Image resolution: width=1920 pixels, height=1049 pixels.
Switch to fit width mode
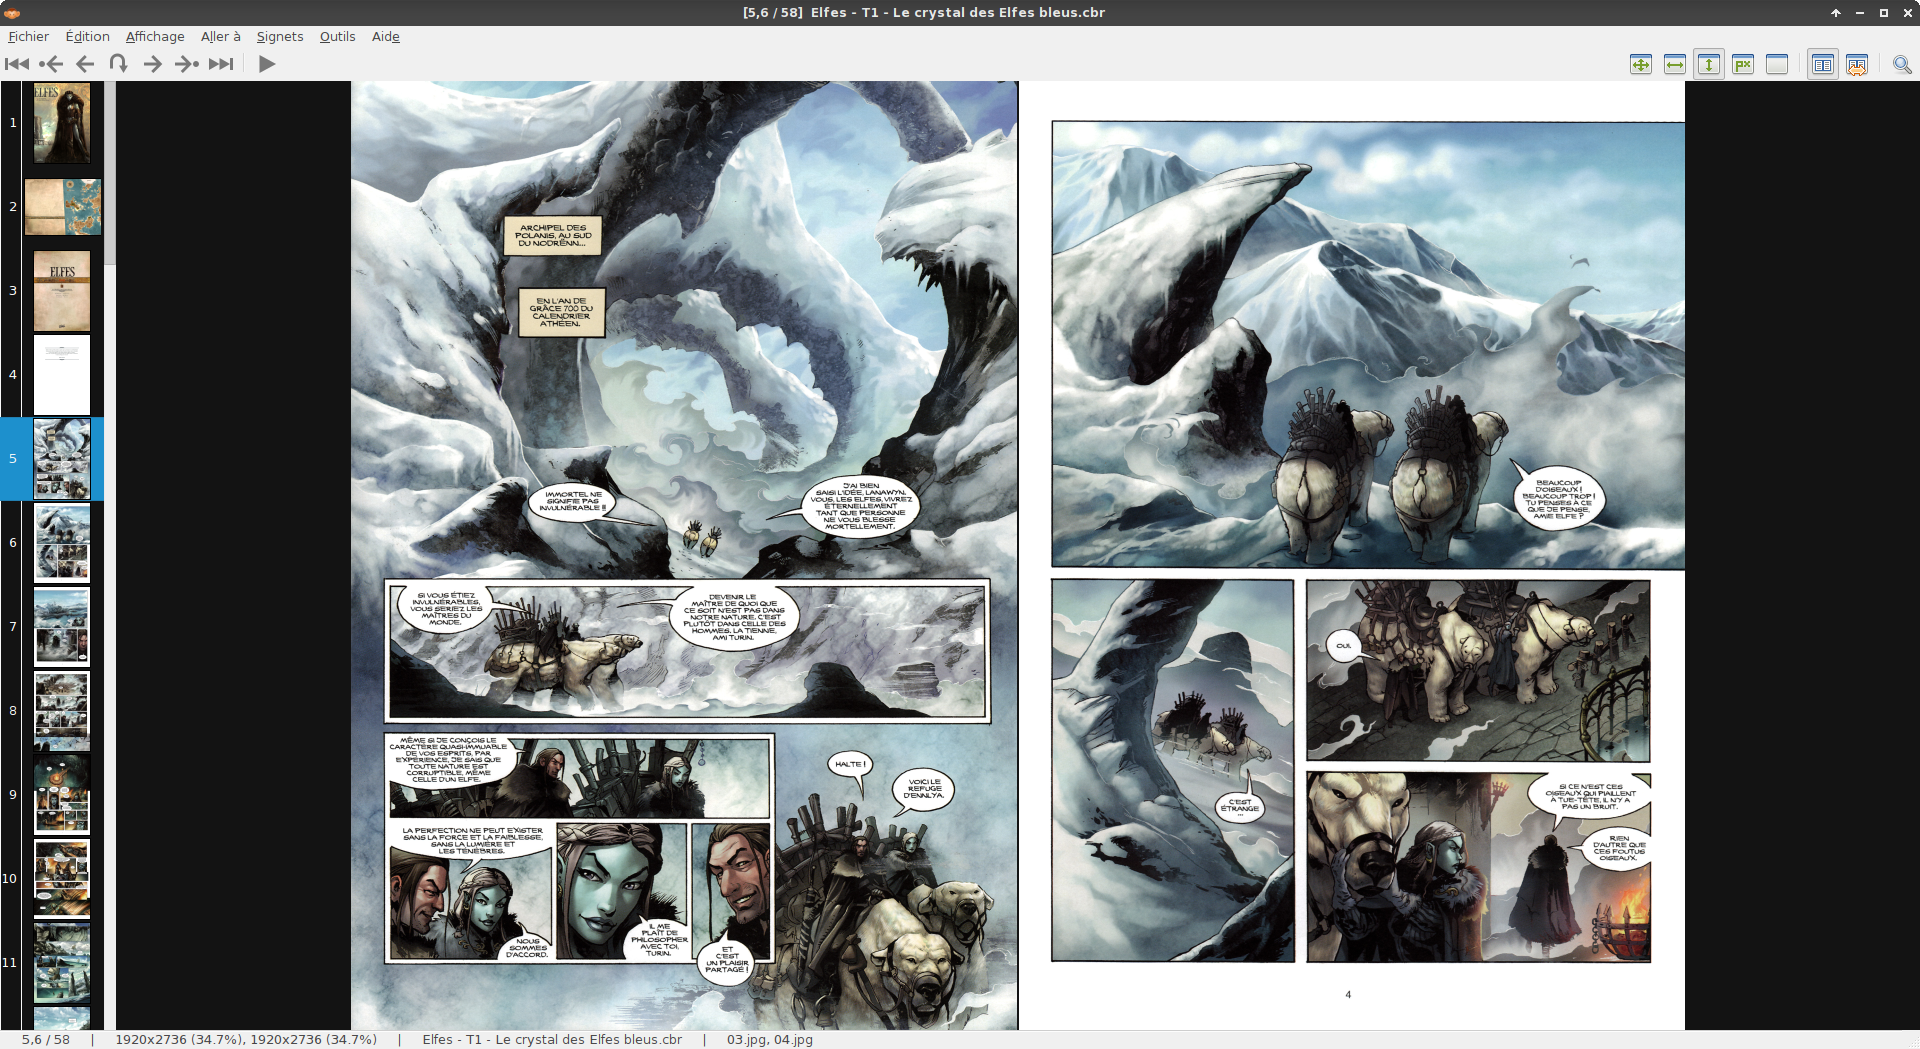1675,65
